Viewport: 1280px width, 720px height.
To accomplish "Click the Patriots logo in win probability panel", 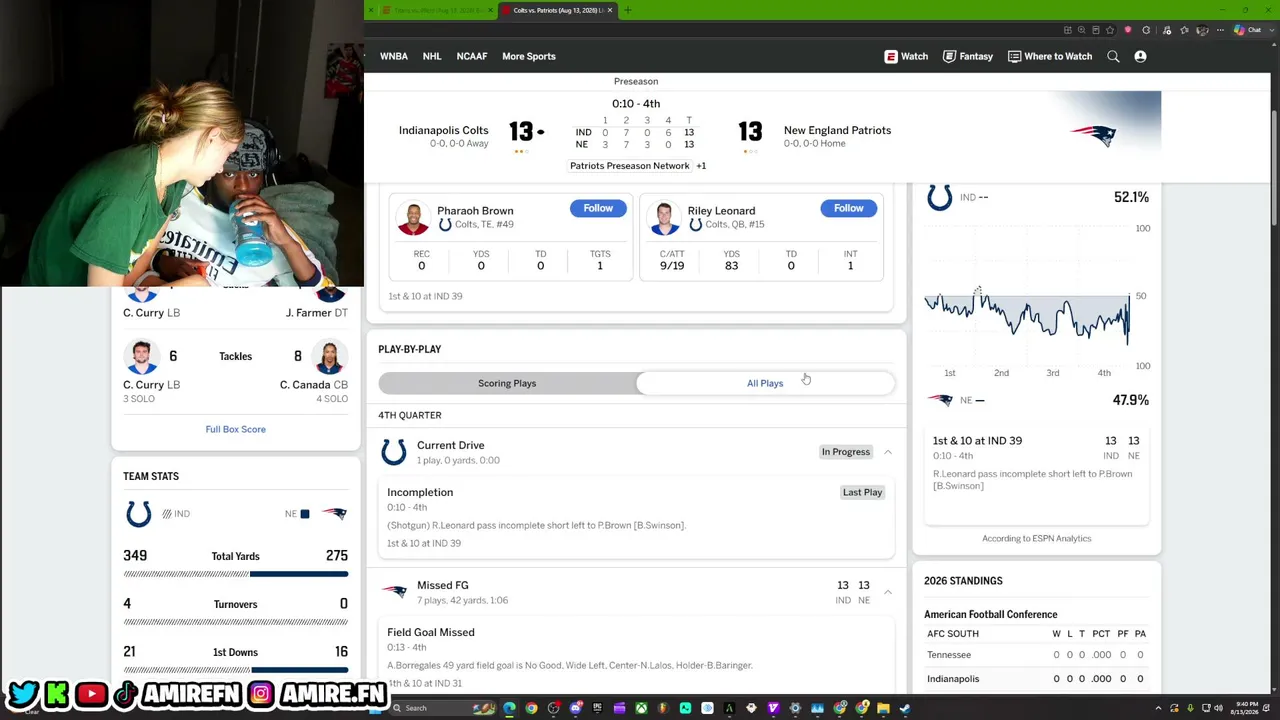I will pos(939,400).
